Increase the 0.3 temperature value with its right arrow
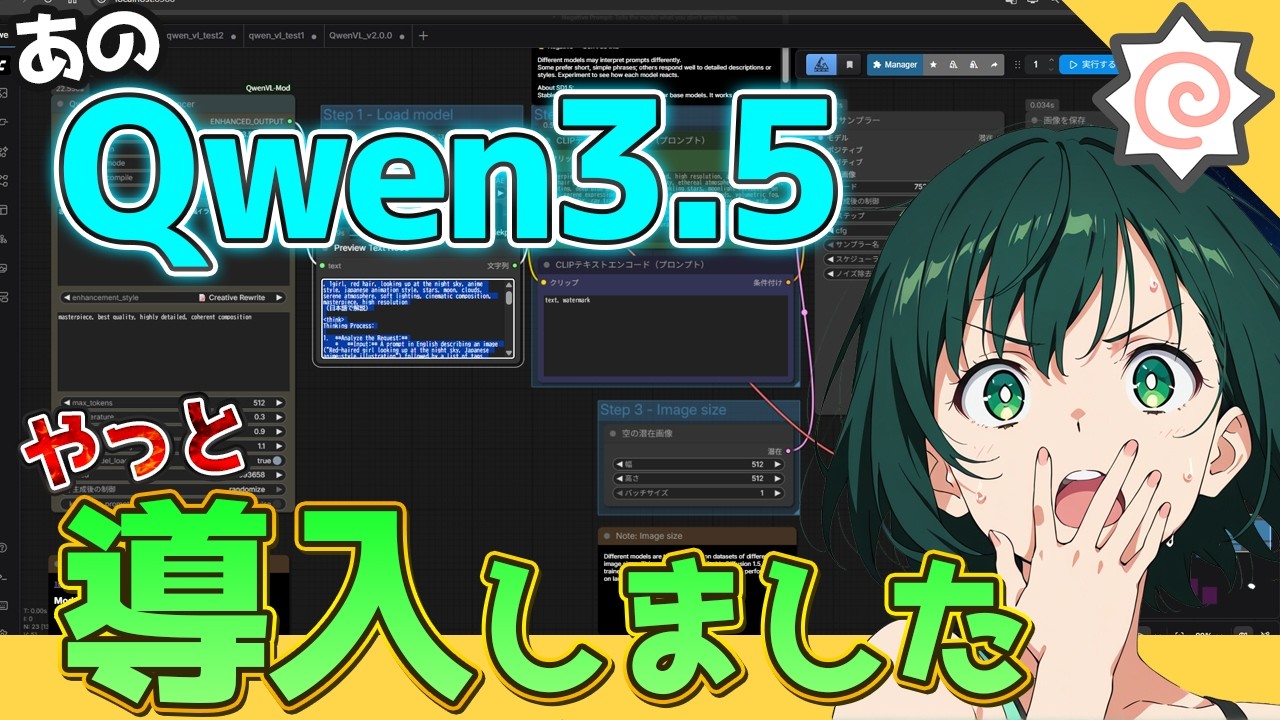 click(279, 416)
